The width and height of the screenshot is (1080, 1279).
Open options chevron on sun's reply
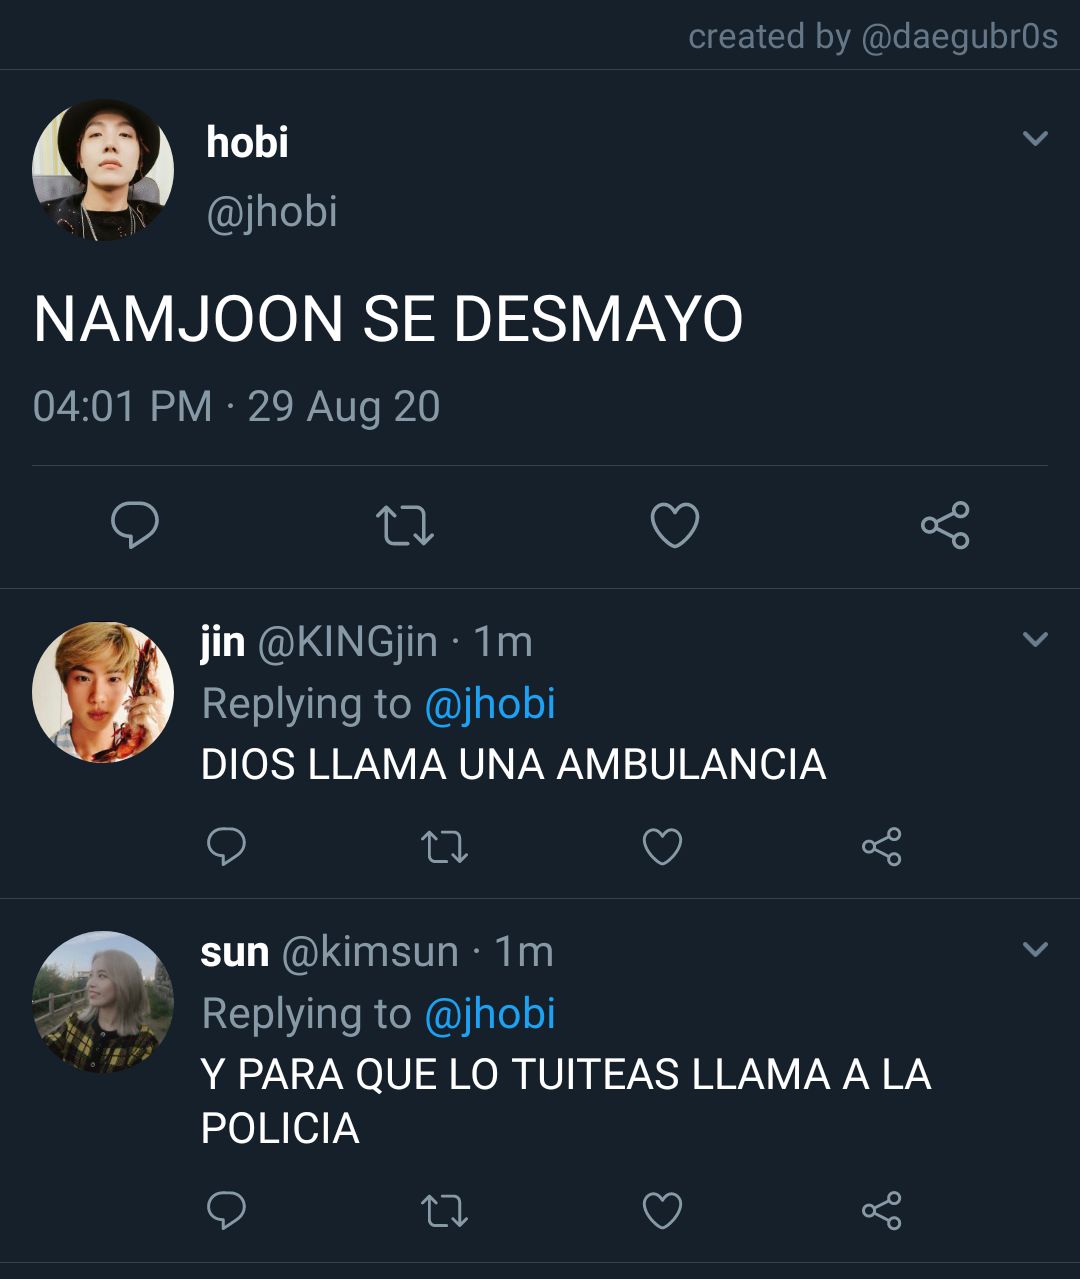1036,948
